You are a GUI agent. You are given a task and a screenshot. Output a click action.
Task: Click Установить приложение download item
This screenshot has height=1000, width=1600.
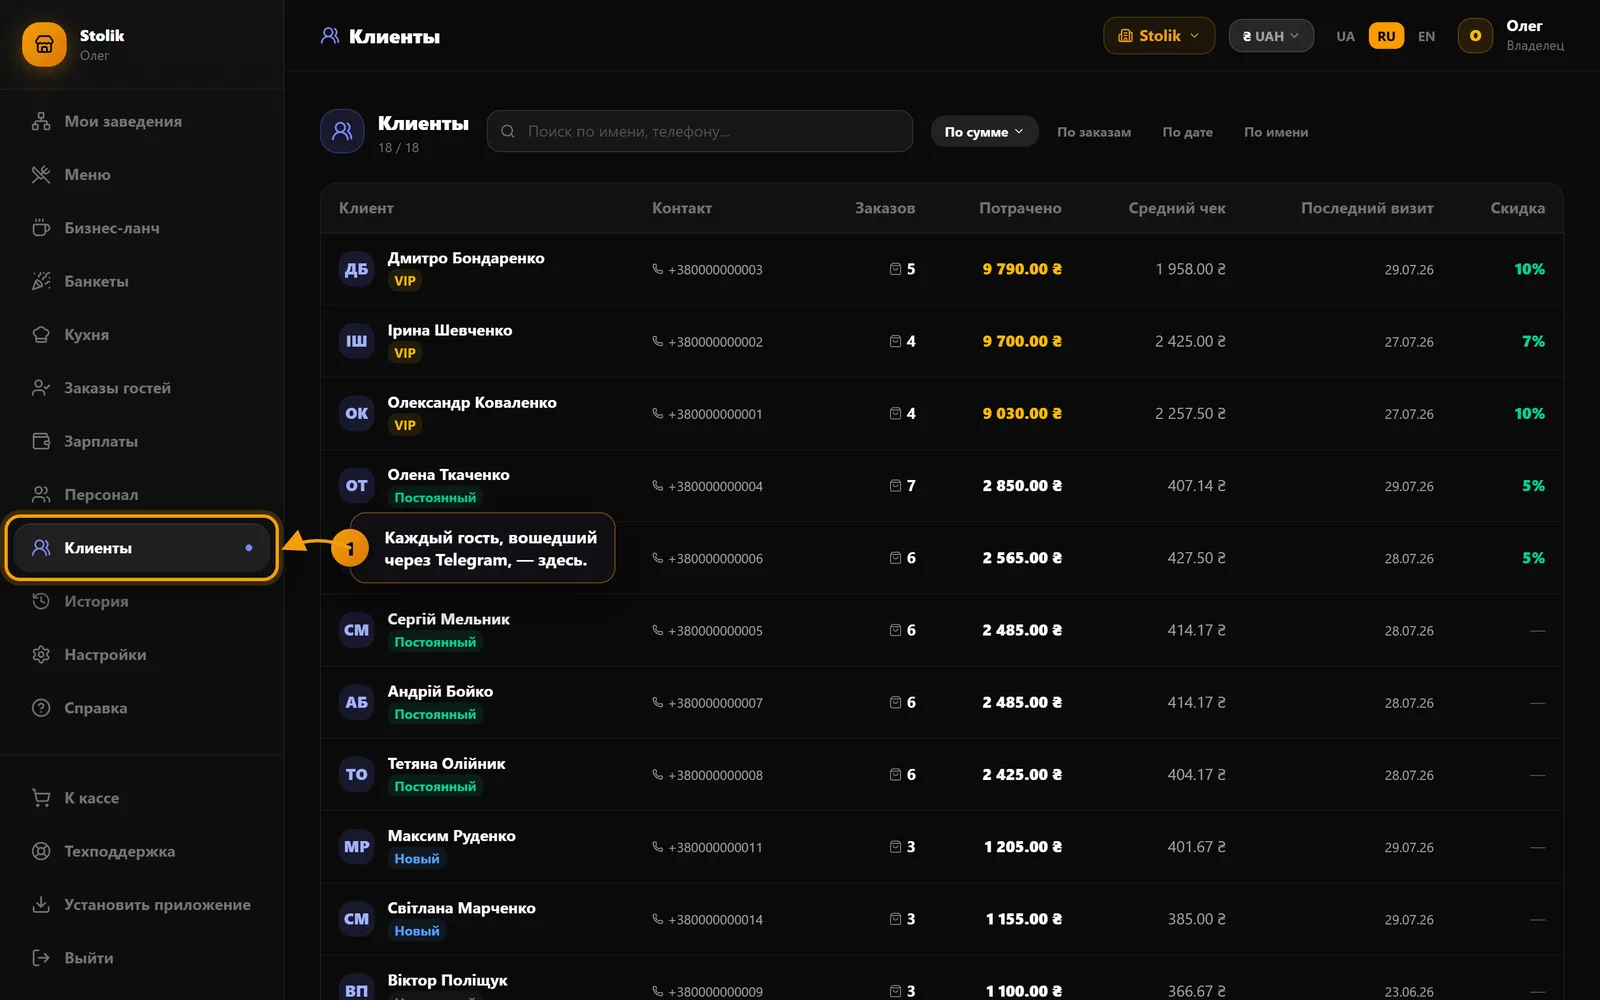142,904
